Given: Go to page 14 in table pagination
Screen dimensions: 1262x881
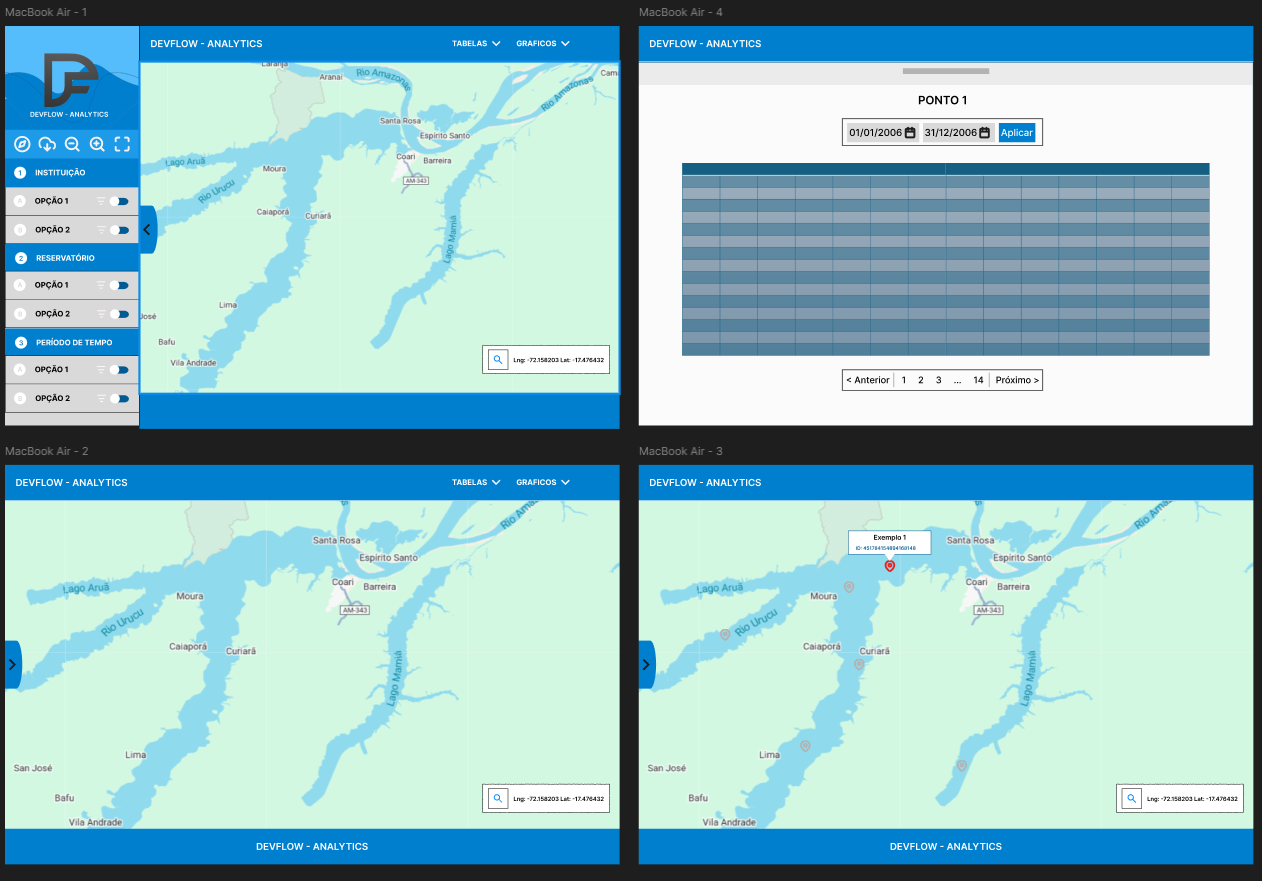Looking at the screenshot, I should 978,380.
